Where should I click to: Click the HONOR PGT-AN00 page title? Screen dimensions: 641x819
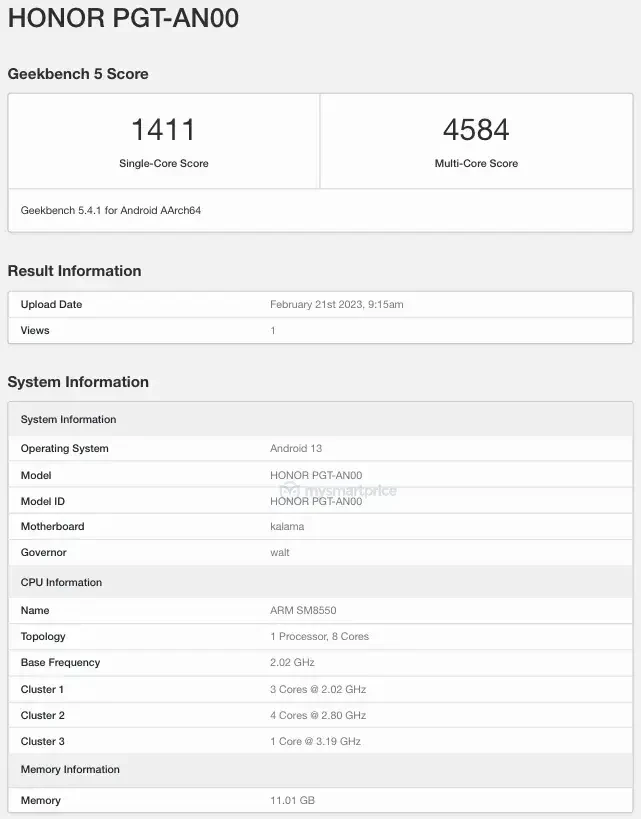coord(123,19)
